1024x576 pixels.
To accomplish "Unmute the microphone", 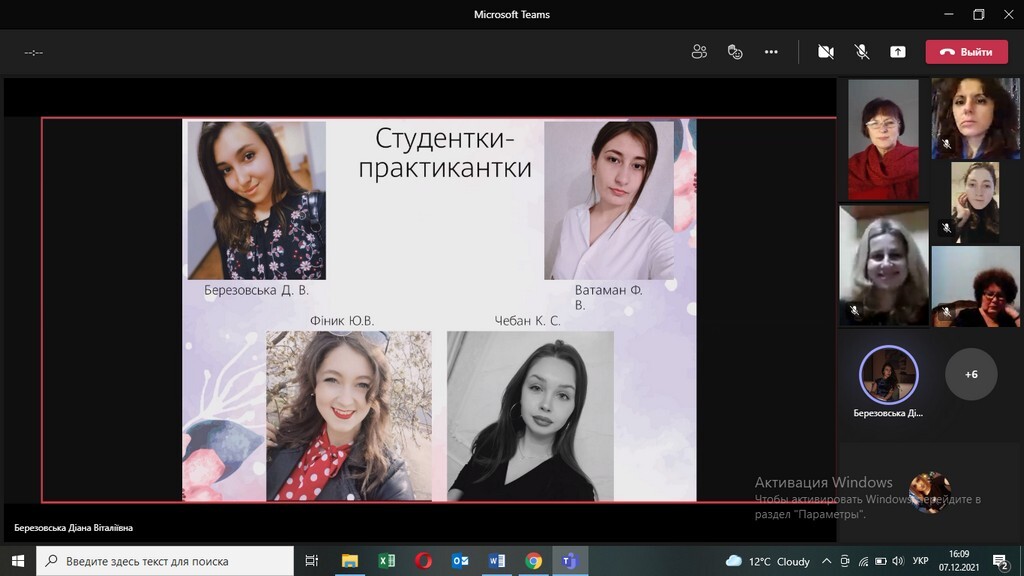I will [861, 52].
